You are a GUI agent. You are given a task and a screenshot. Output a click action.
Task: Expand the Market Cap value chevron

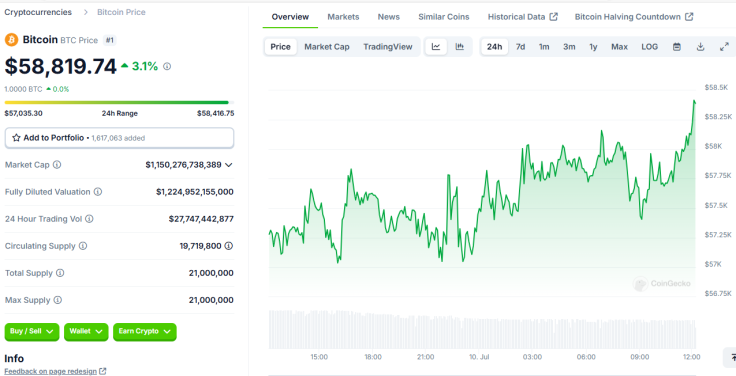click(229, 165)
